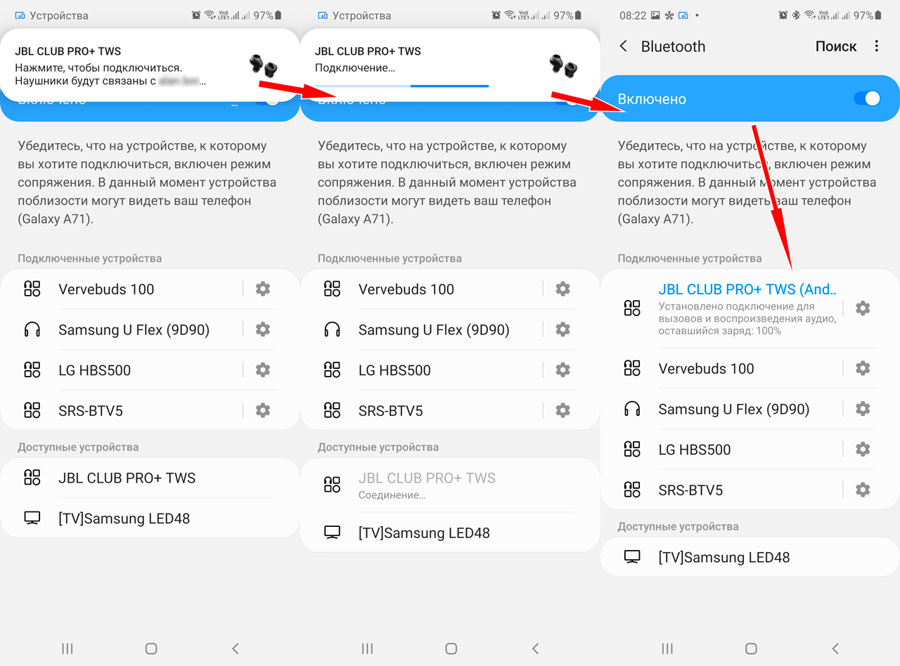Tap earbuds image in left screen popup
900x666 pixels.
[x=263, y=65]
